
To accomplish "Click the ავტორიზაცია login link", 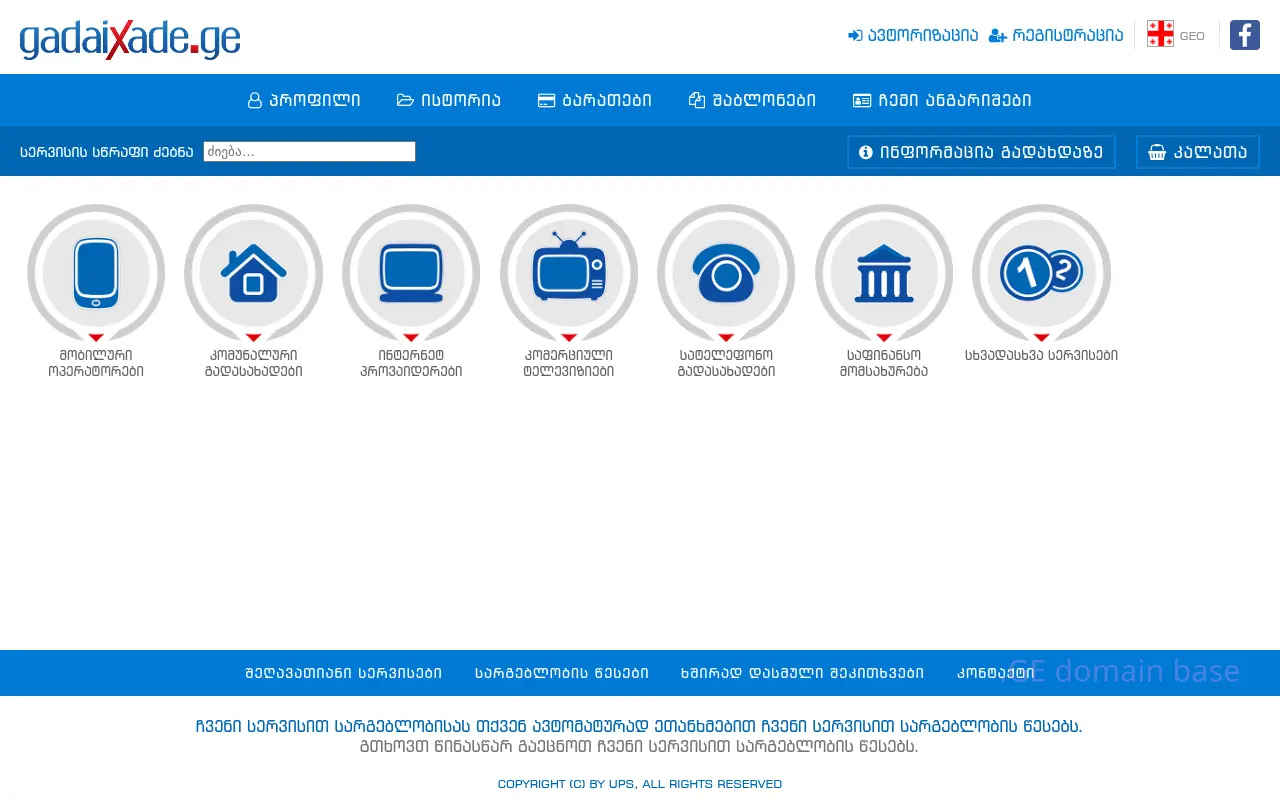I will coord(913,35).
